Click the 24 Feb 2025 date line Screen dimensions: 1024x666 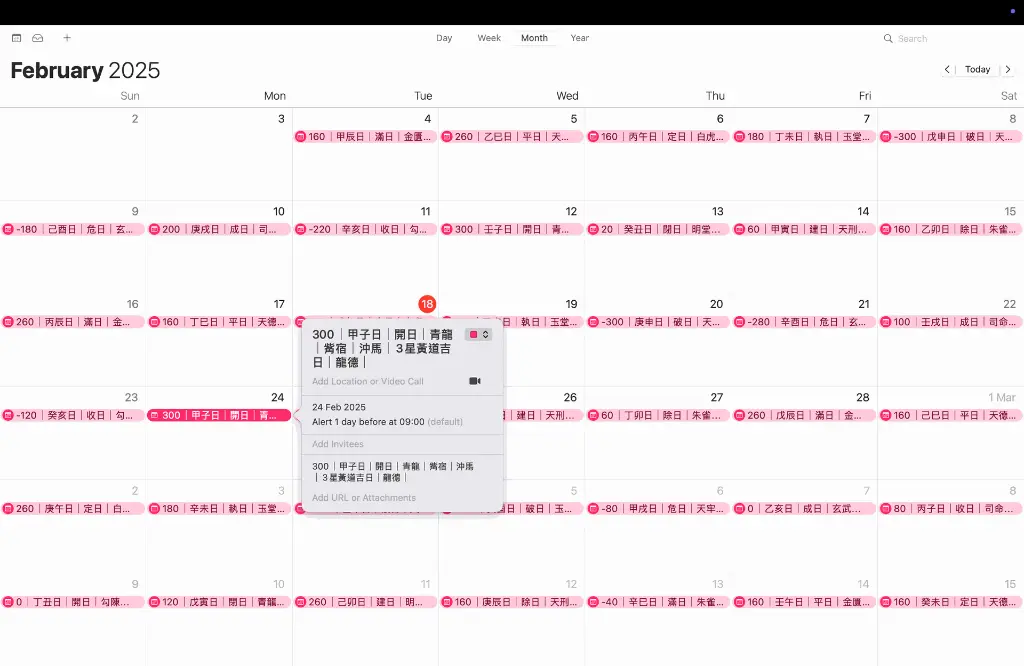[339, 407]
